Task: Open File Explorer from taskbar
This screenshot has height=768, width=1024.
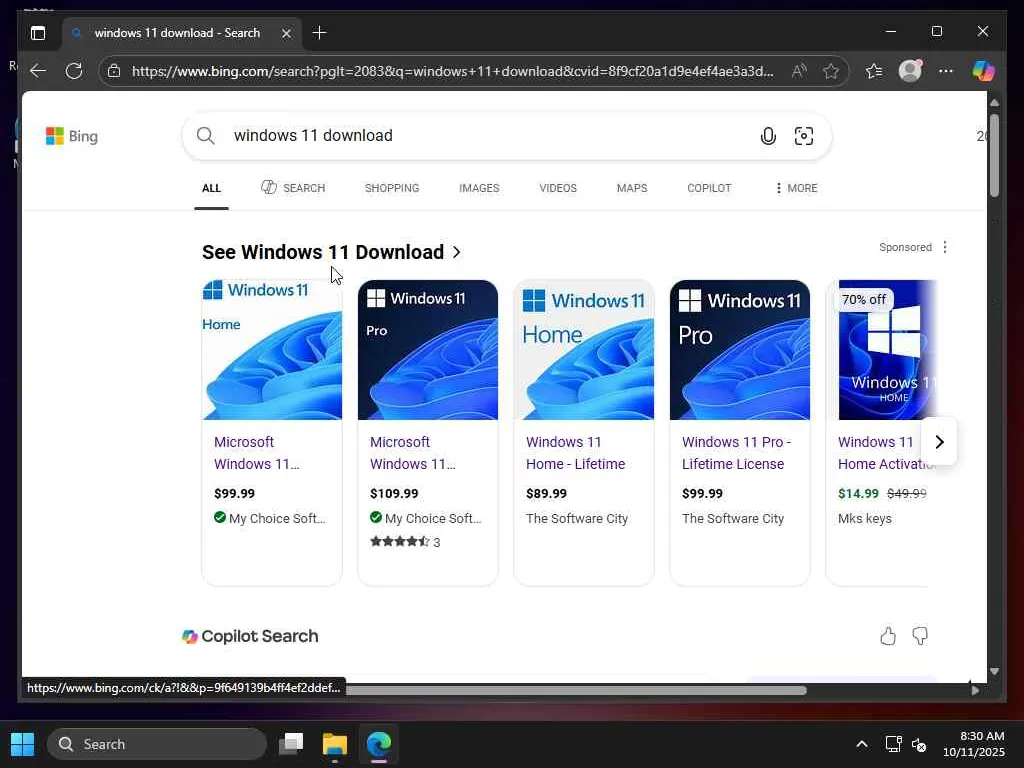Action: pos(335,744)
